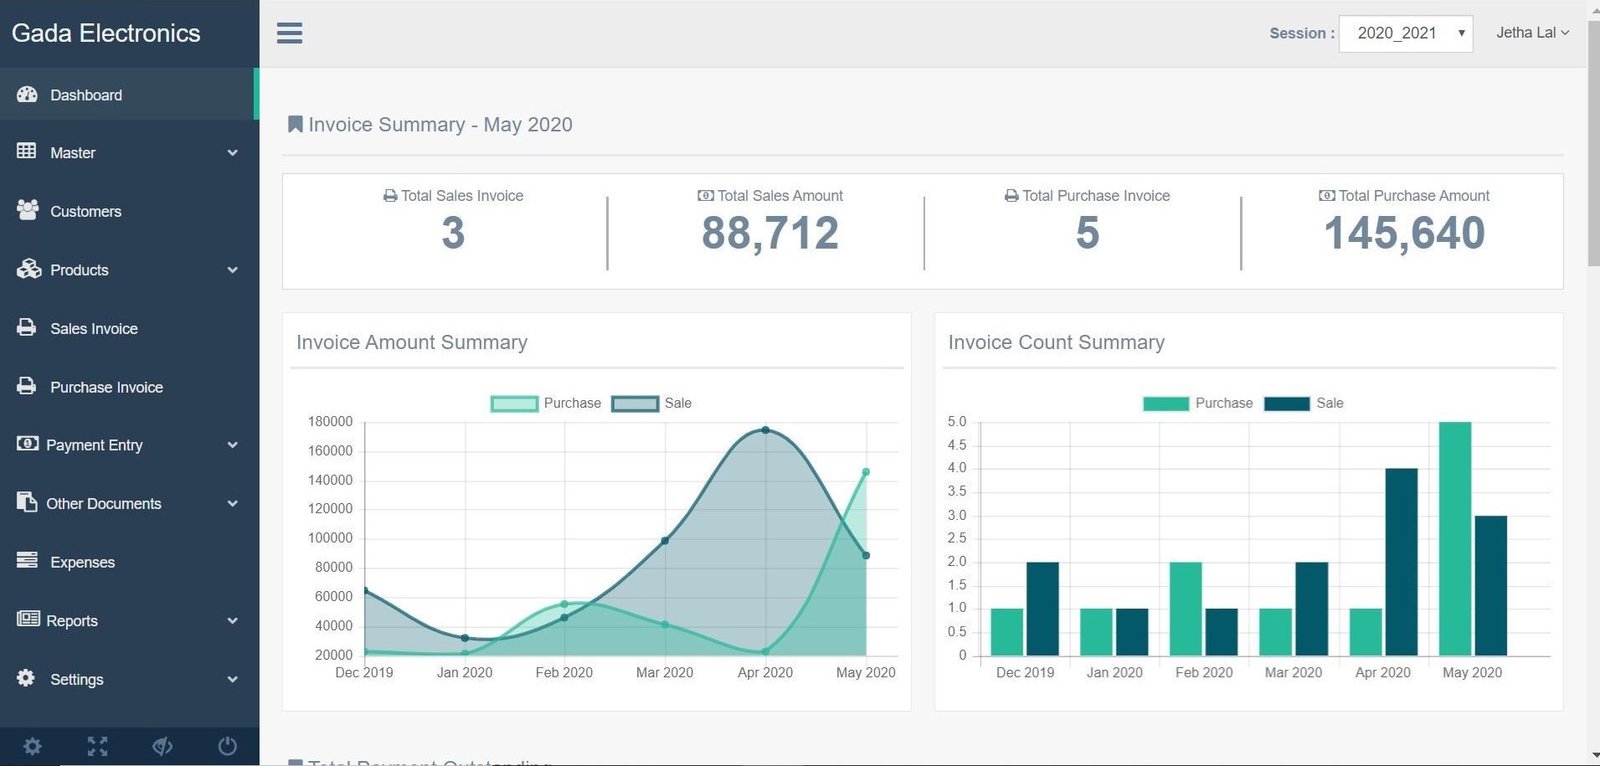Click the Master table icon
1600x766 pixels.
[27, 151]
